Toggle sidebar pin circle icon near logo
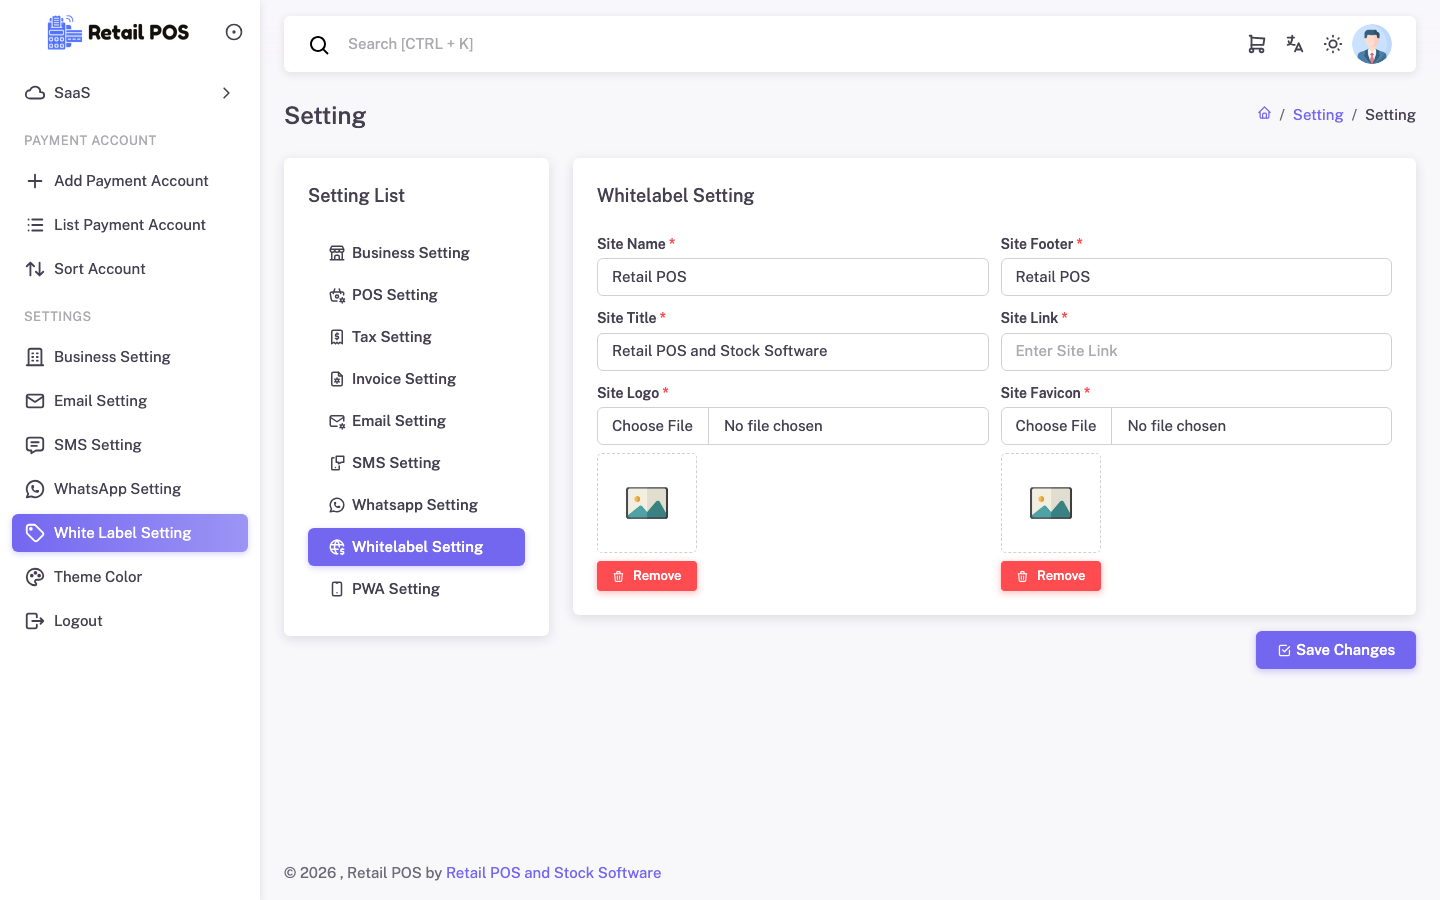This screenshot has height=900, width=1440. [x=234, y=32]
